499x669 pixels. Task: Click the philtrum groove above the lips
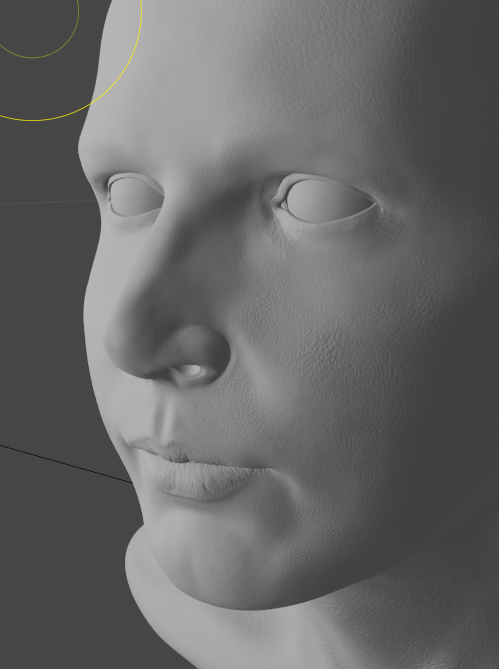[166, 420]
